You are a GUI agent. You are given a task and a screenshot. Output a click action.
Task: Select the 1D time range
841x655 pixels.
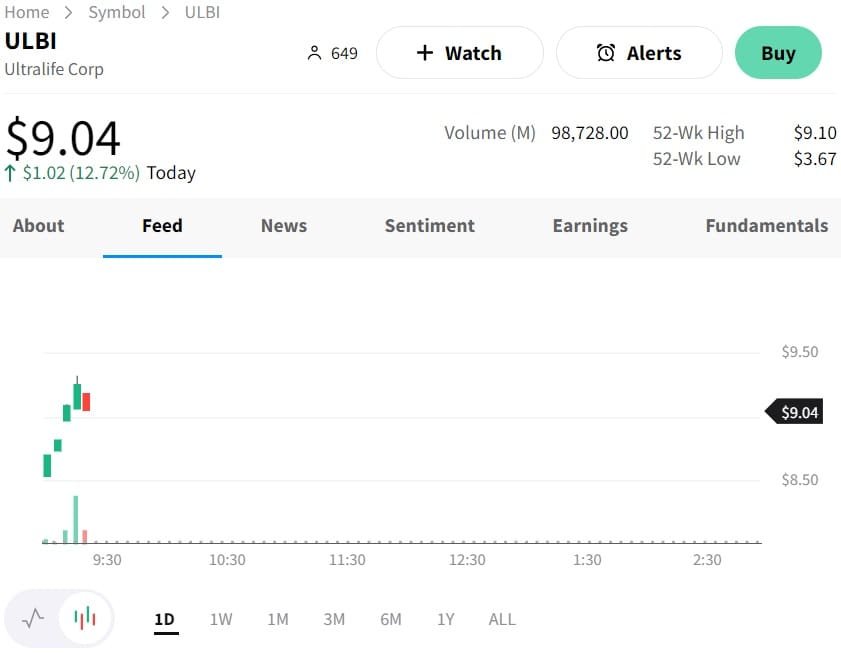(165, 619)
